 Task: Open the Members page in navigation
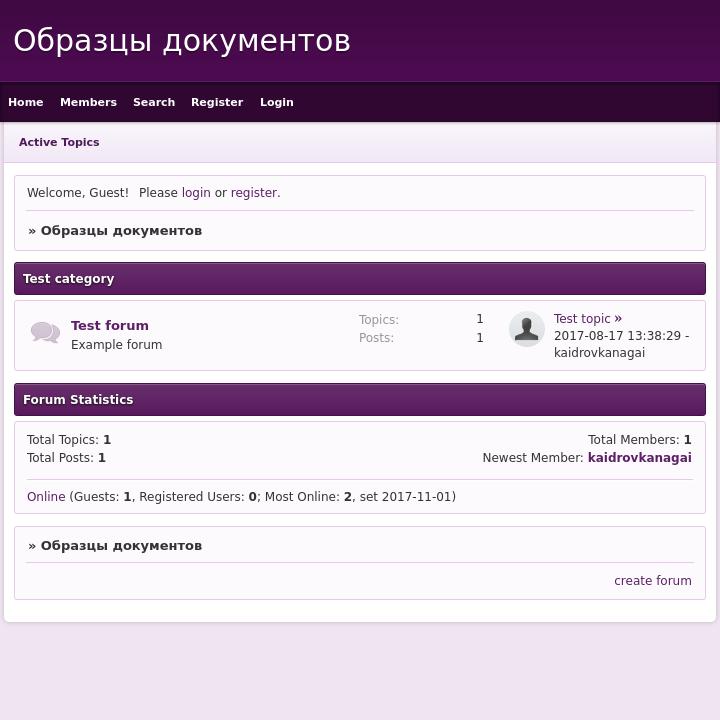point(88,102)
